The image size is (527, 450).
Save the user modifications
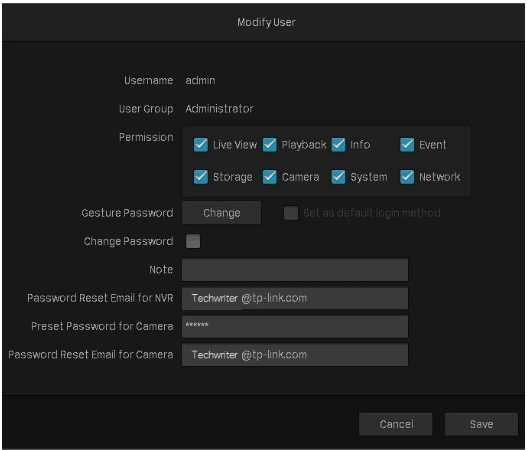click(x=481, y=424)
